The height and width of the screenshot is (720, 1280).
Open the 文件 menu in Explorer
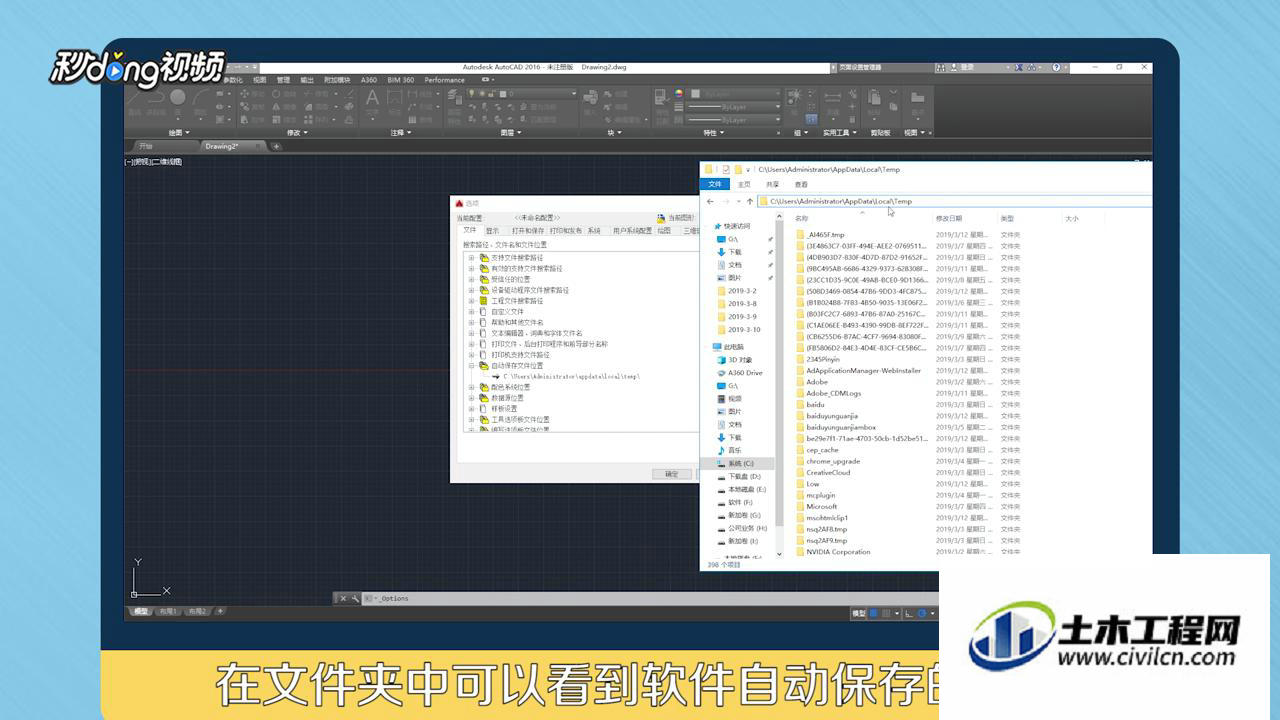click(715, 184)
